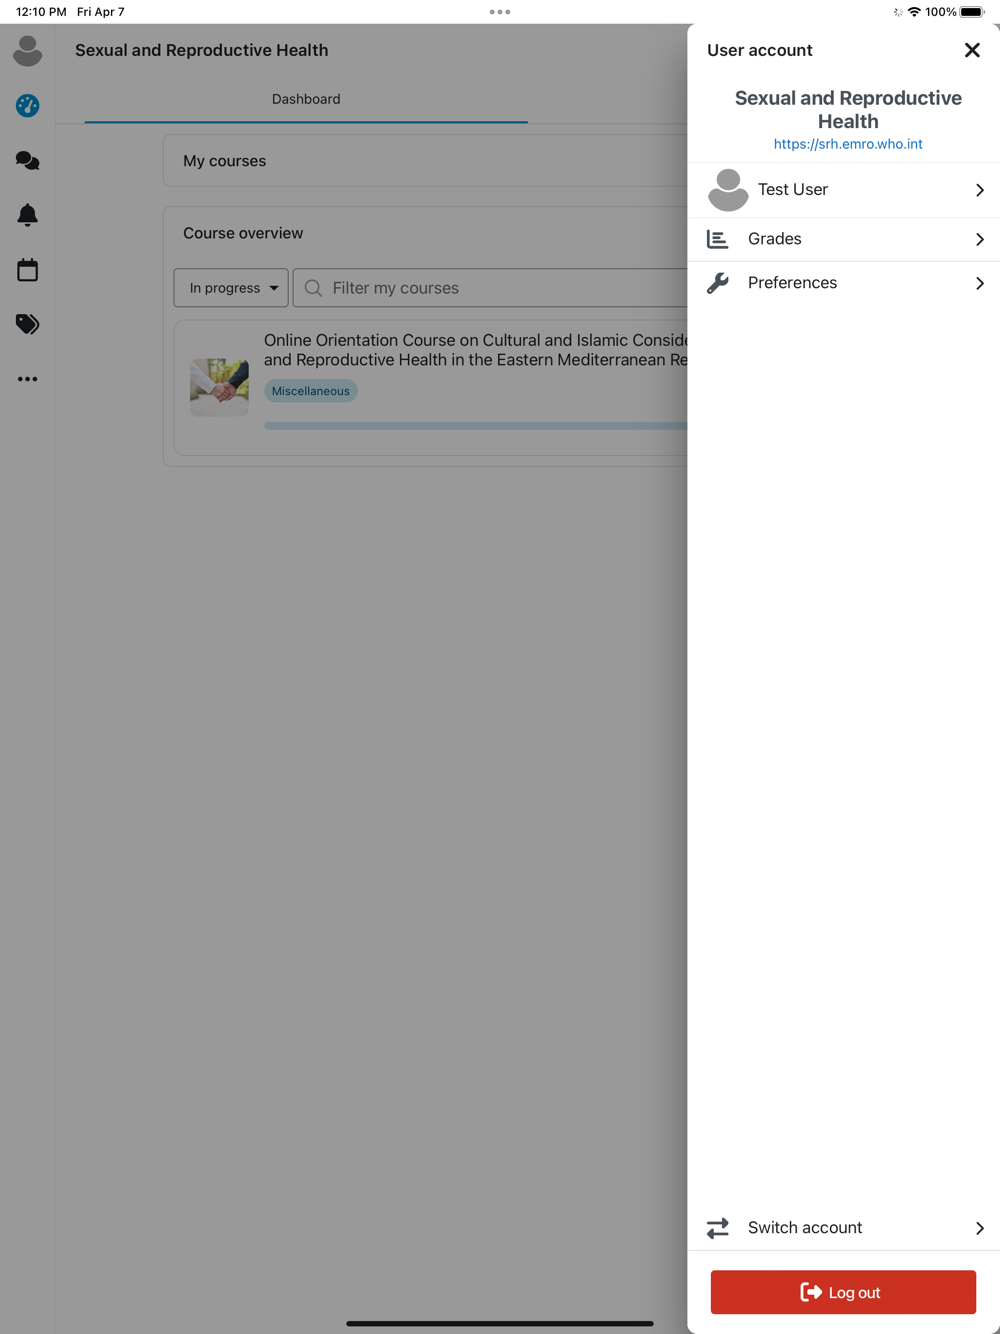The image size is (1000, 1334).
Task: Open the tags icon in sidebar
Action: pyautogui.click(x=27, y=324)
